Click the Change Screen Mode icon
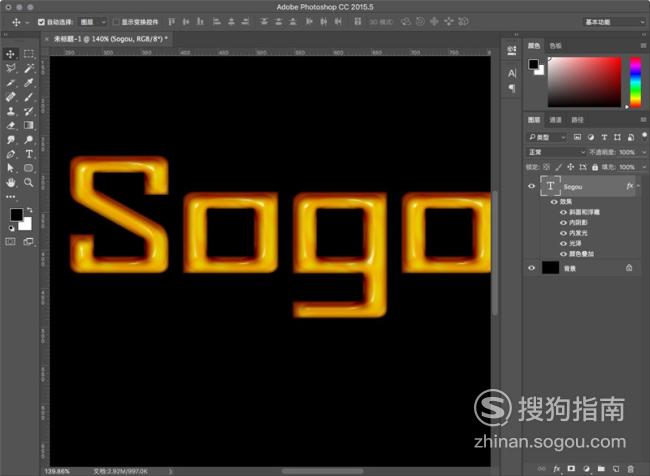 click(x=29, y=242)
